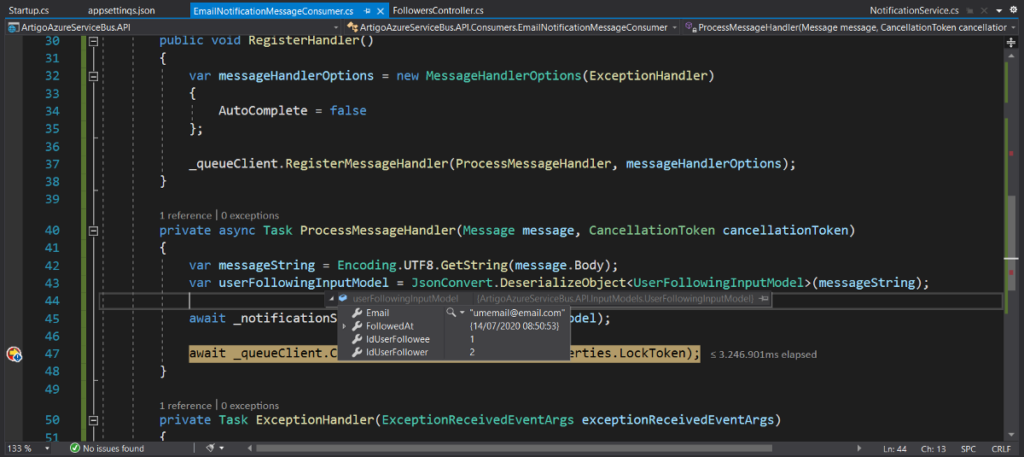Toggle the SPC indentation setting

click(x=968, y=449)
